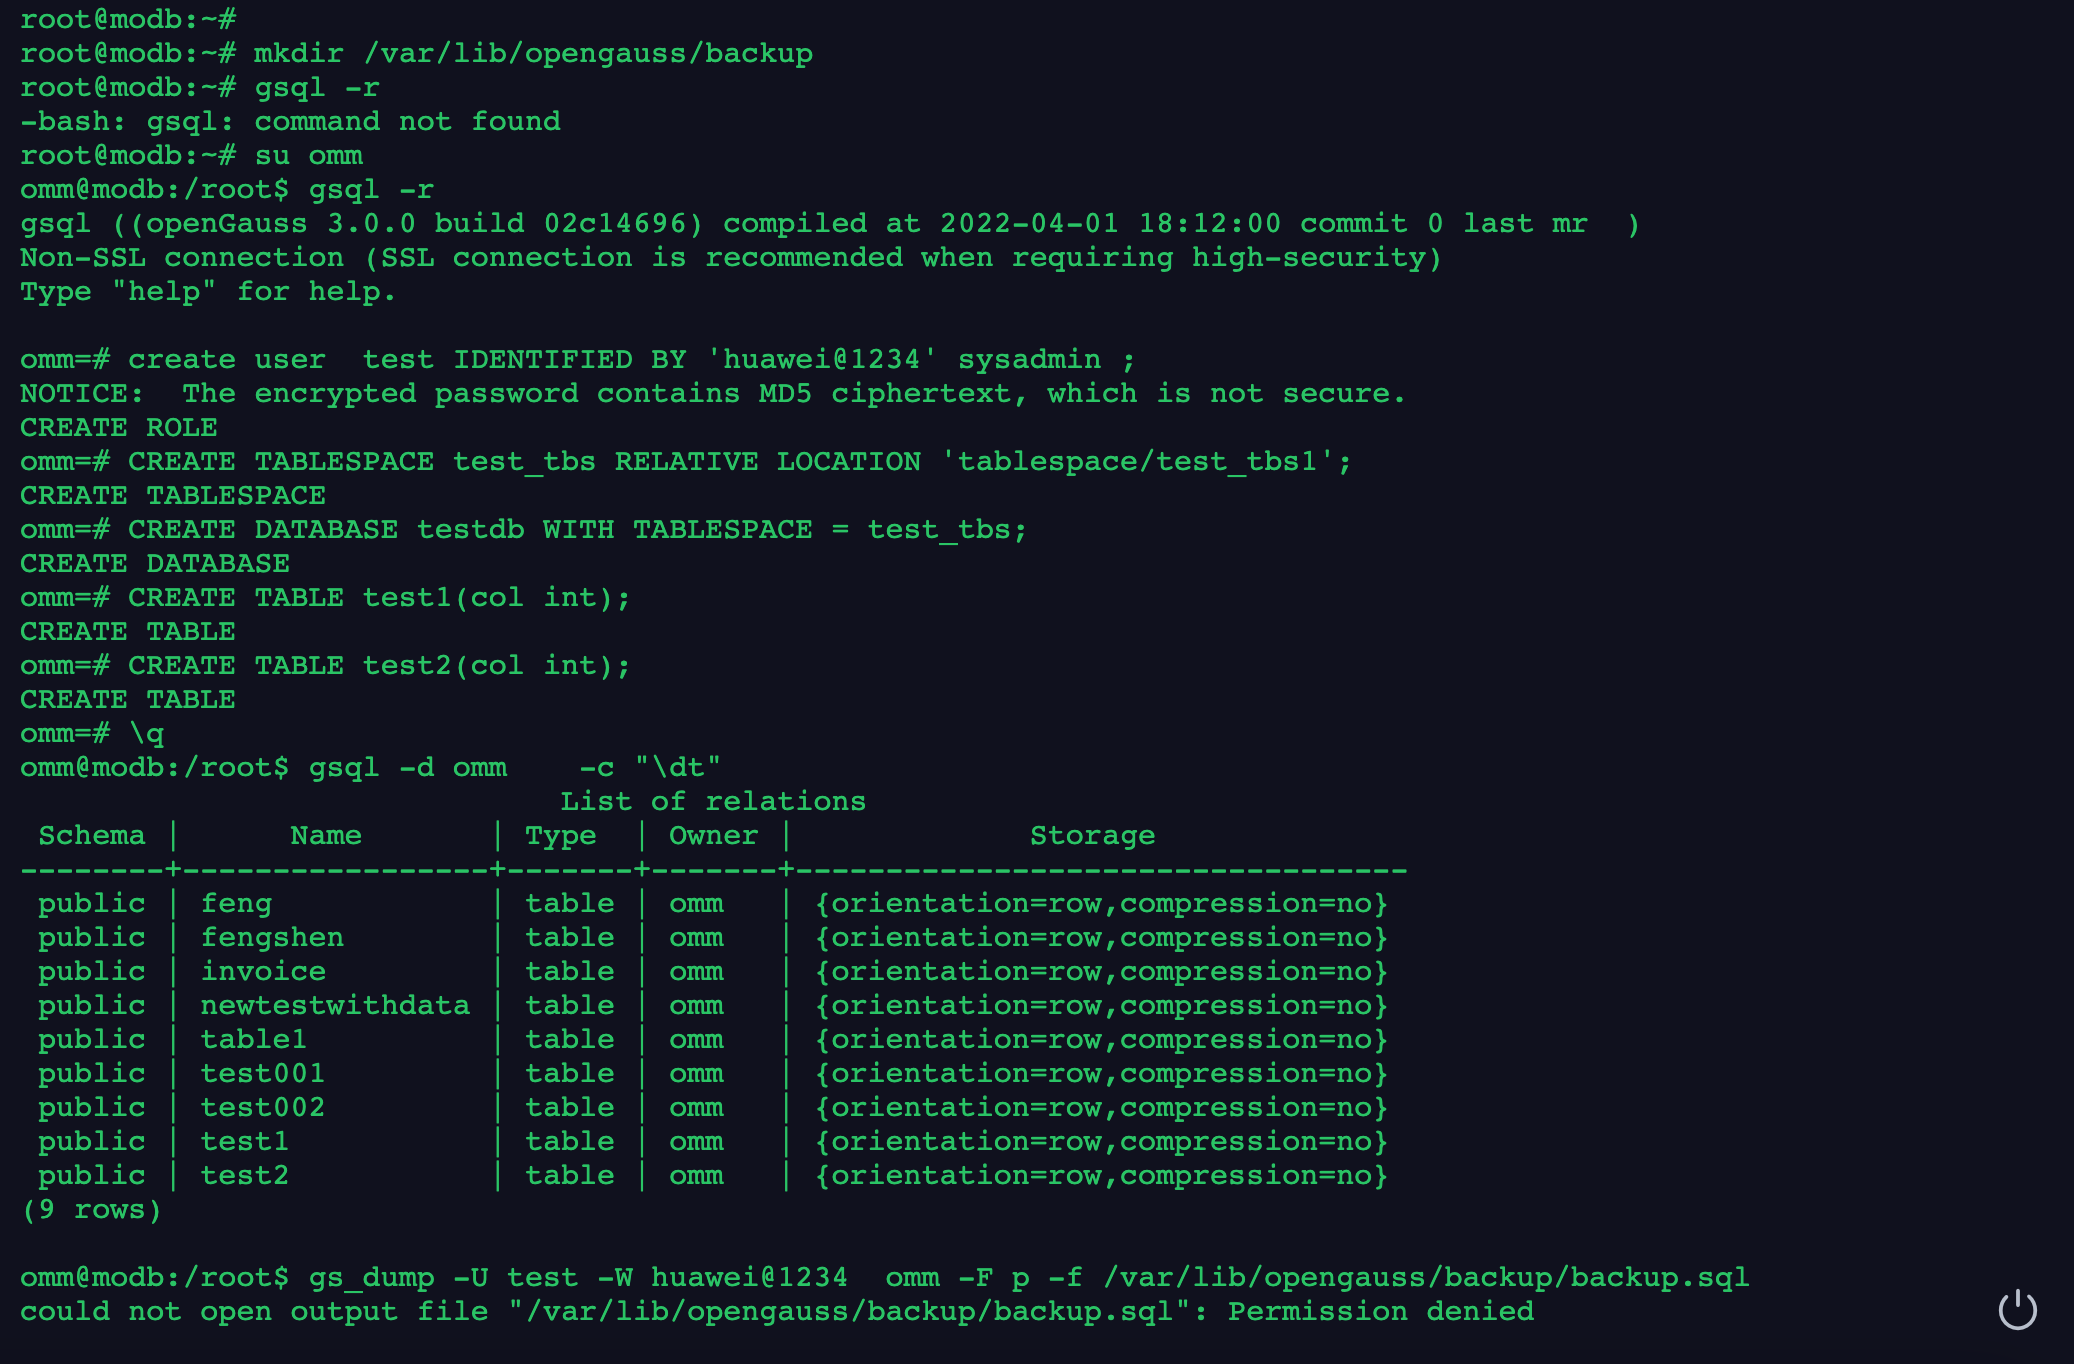This screenshot has width=2074, height=1364.
Task: Click the invoice table name
Action: 263,971
